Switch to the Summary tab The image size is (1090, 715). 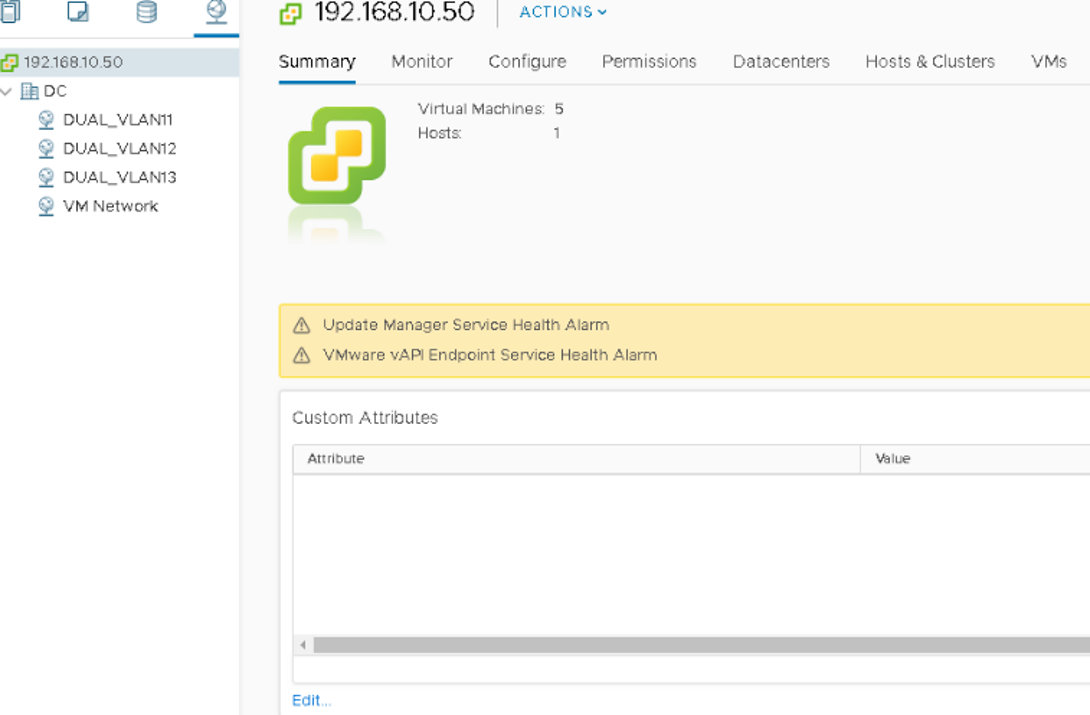(x=317, y=62)
